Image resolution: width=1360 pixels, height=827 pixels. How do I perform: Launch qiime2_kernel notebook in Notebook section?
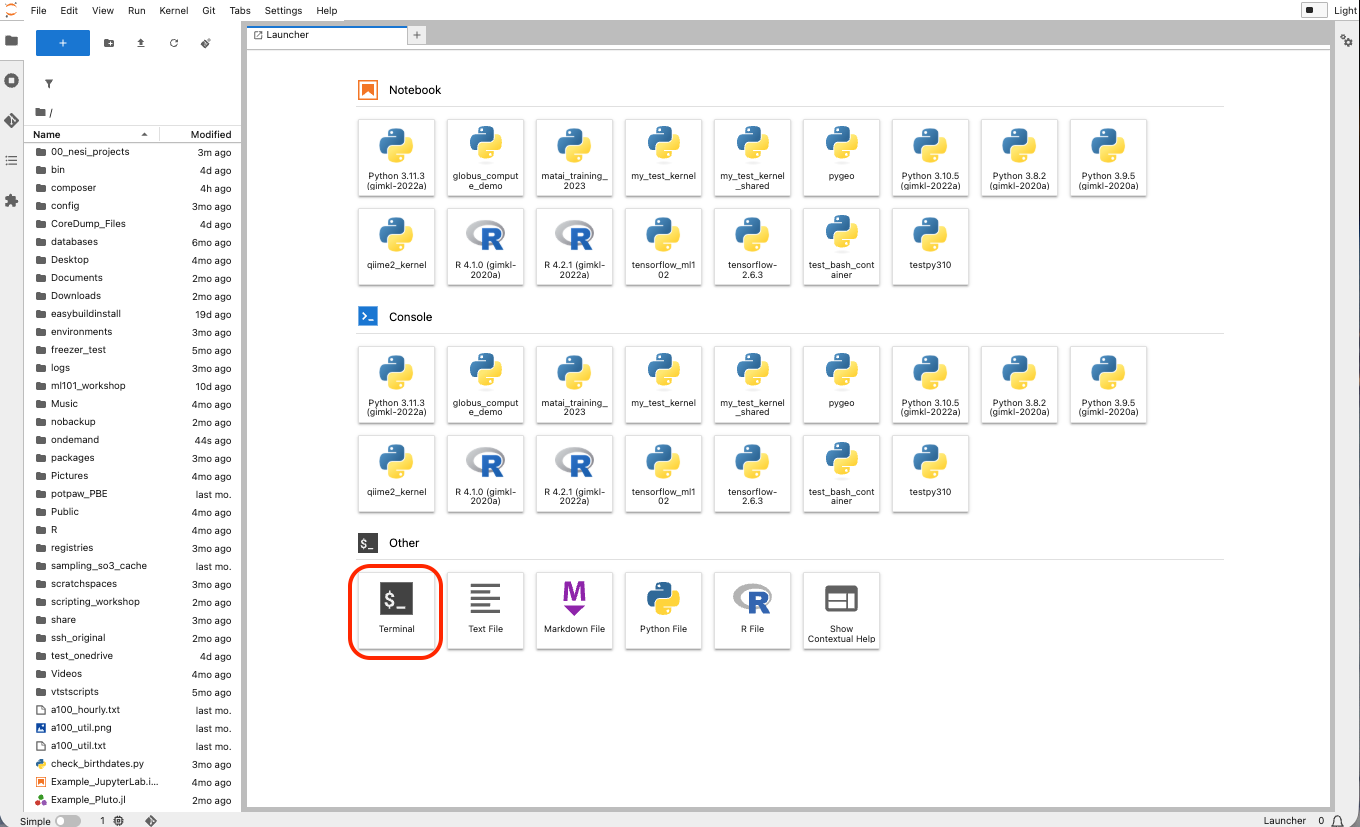tap(397, 247)
